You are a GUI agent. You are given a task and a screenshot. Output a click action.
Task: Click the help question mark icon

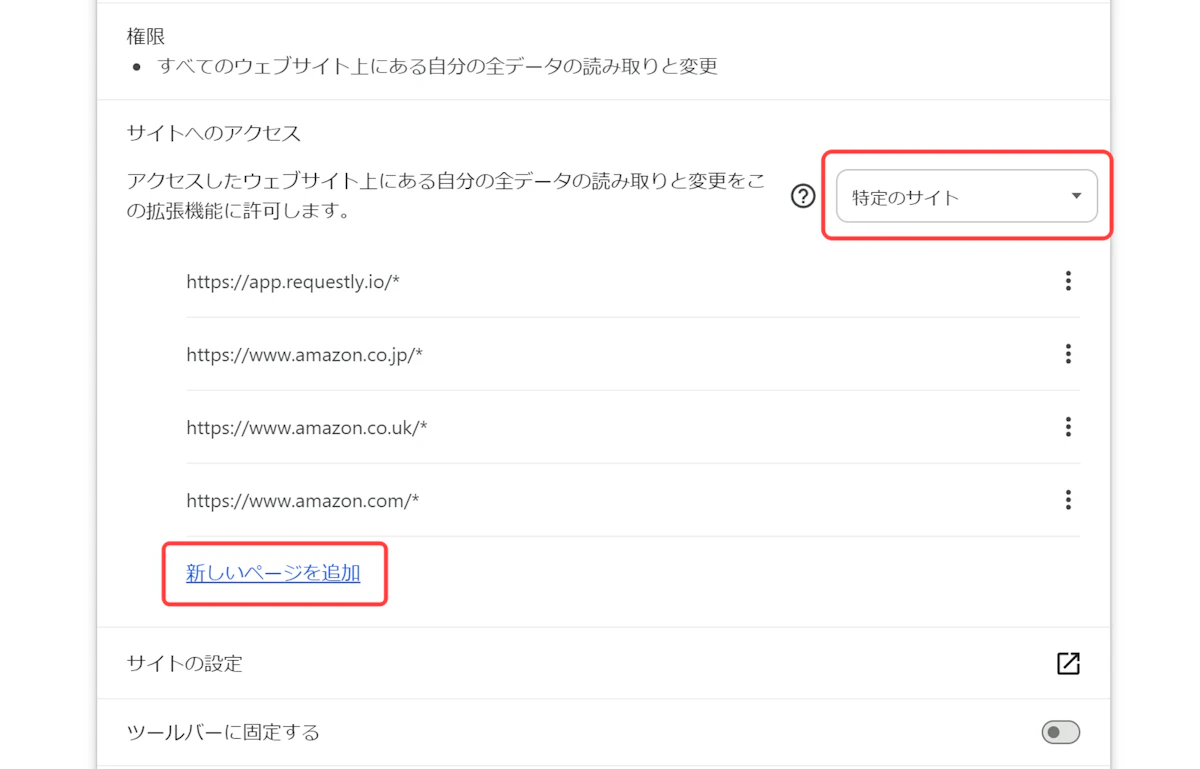click(803, 196)
